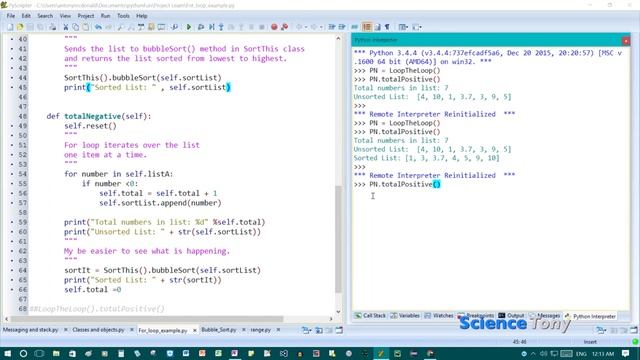This screenshot has width=640, height=360.
Task: Open the Project menu
Action: coord(86,16)
